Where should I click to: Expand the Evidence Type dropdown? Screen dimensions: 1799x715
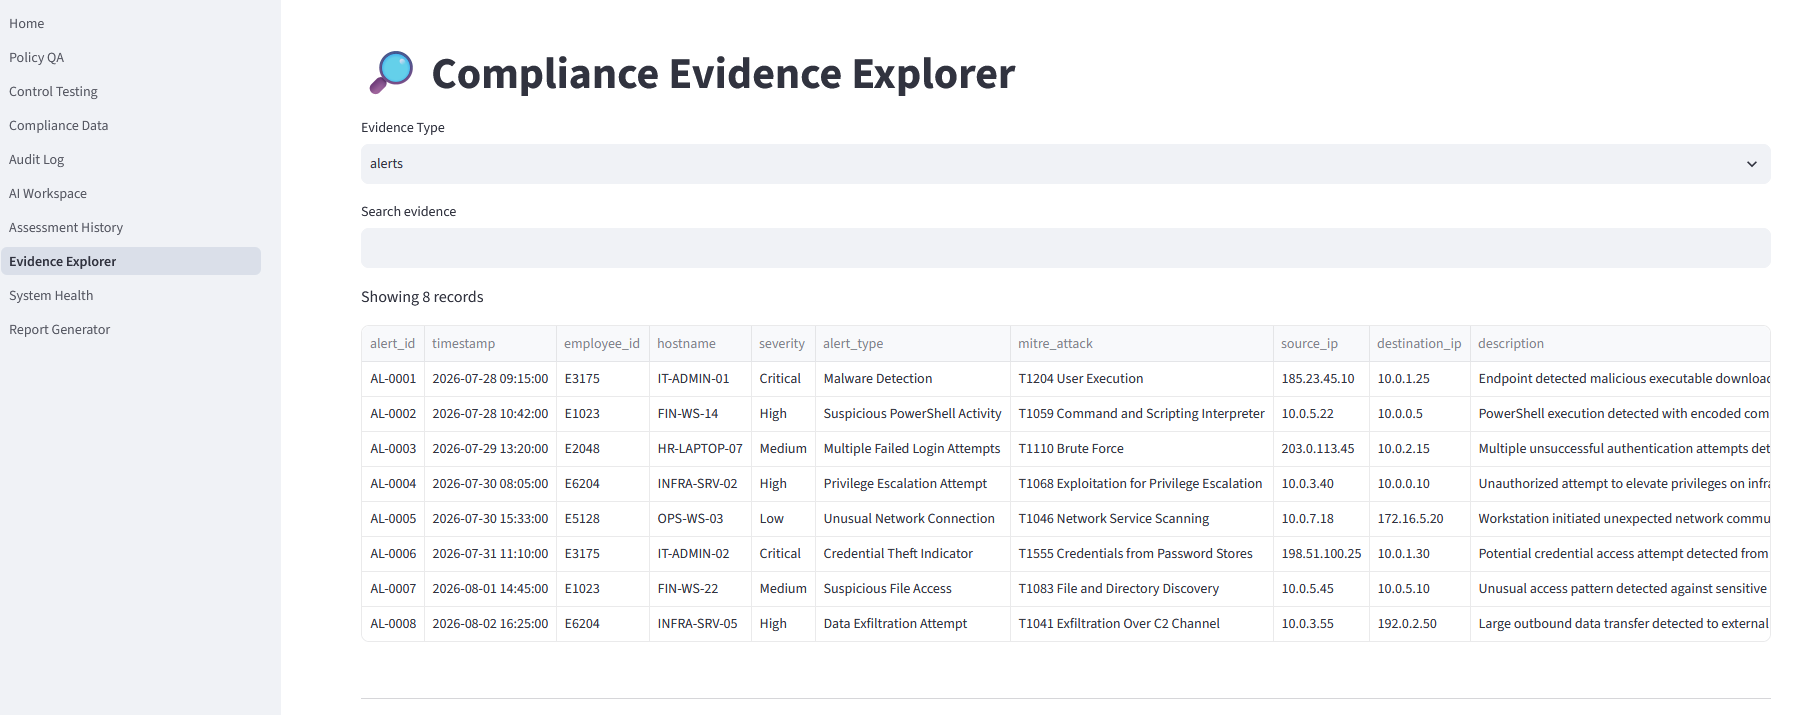click(x=1065, y=164)
